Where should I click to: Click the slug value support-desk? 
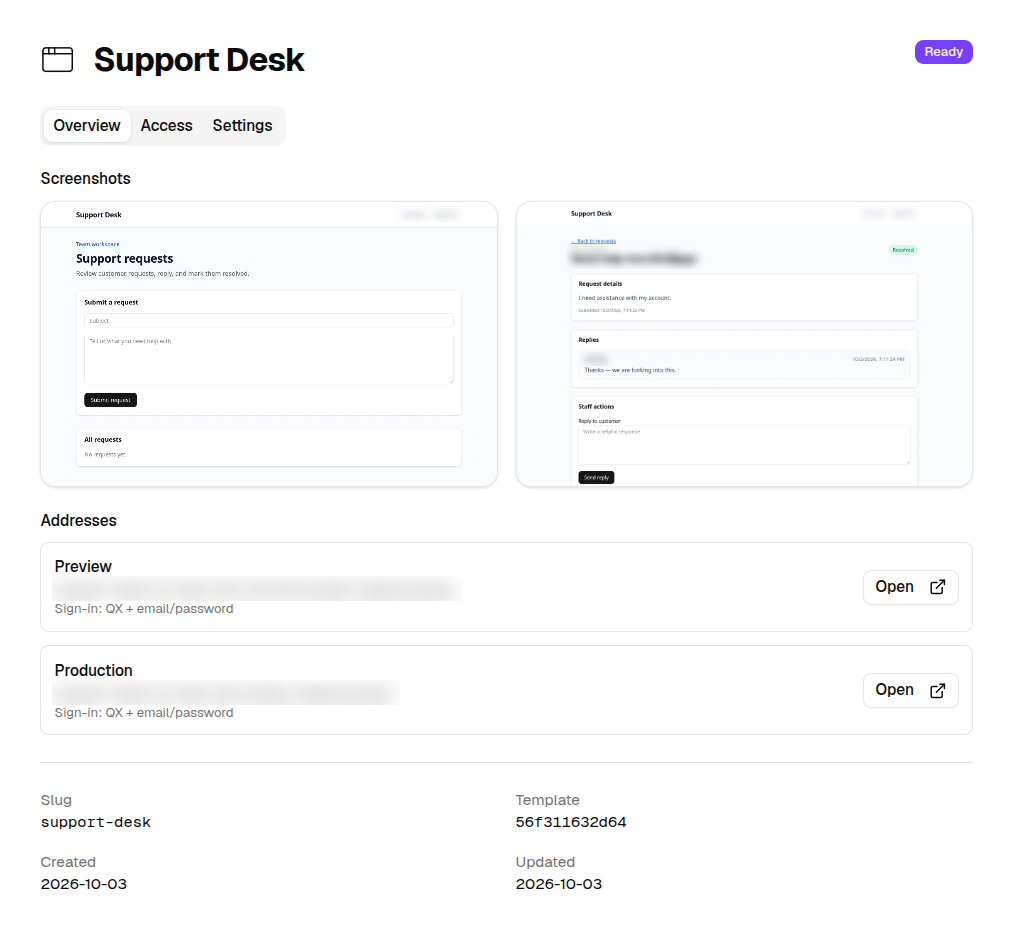pos(96,822)
